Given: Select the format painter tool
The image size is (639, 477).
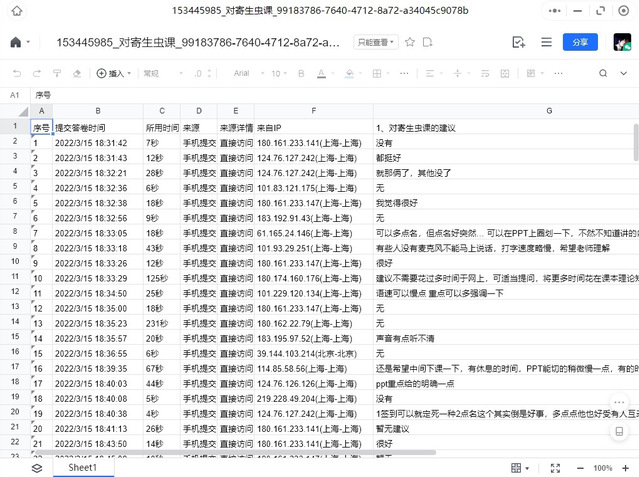Looking at the screenshot, I should click(57, 73).
